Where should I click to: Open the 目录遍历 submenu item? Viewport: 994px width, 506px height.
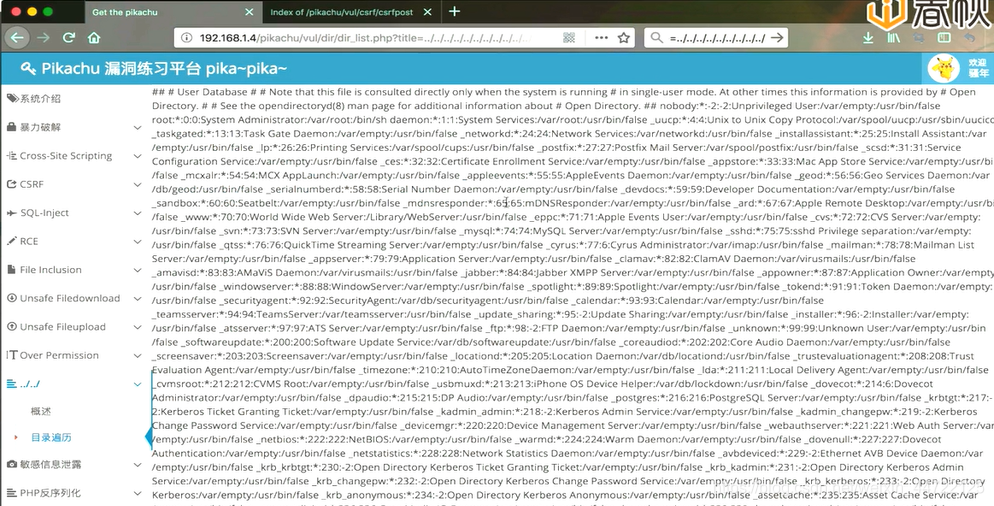coord(51,438)
